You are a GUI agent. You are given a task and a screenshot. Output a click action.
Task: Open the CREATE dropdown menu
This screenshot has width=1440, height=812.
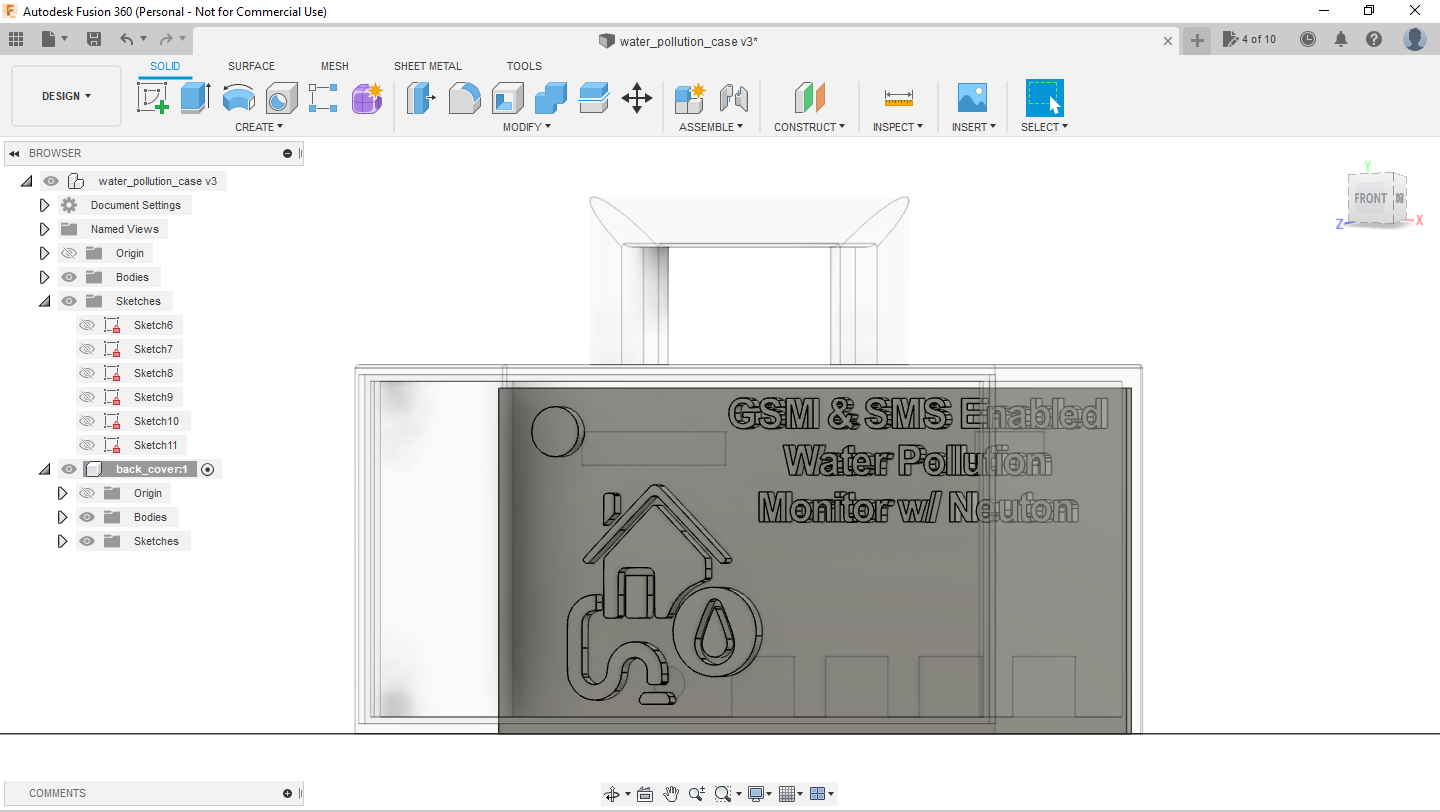coord(259,127)
